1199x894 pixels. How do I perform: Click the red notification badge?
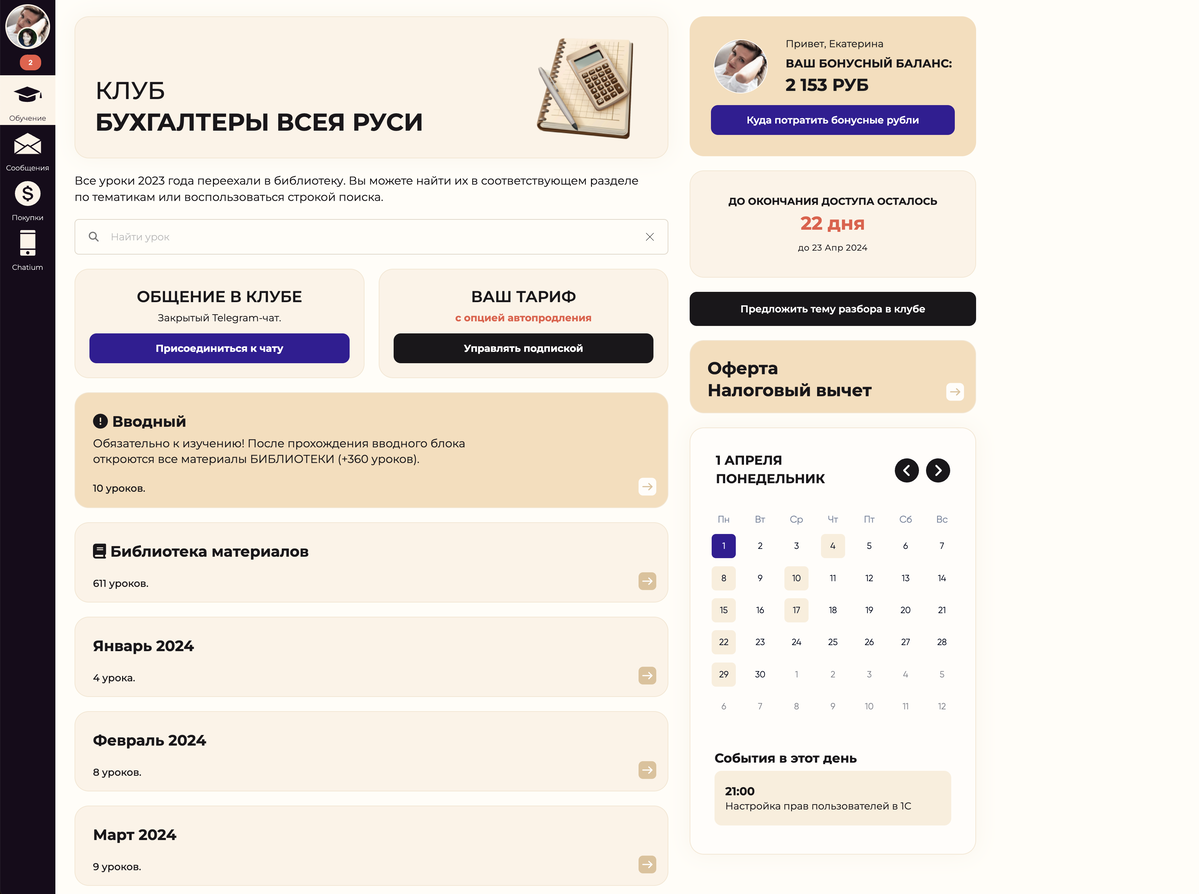point(30,63)
